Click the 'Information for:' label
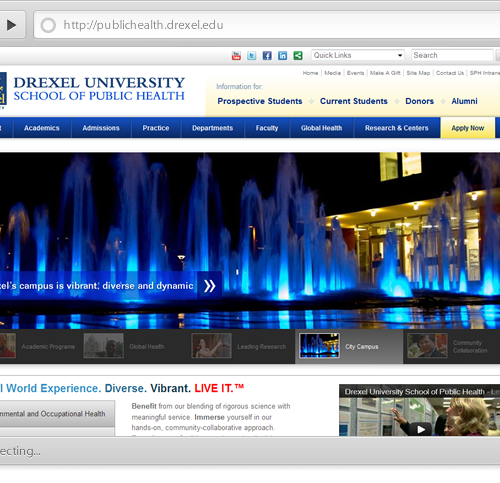This screenshot has height=483, width=500. pos(240,87)
